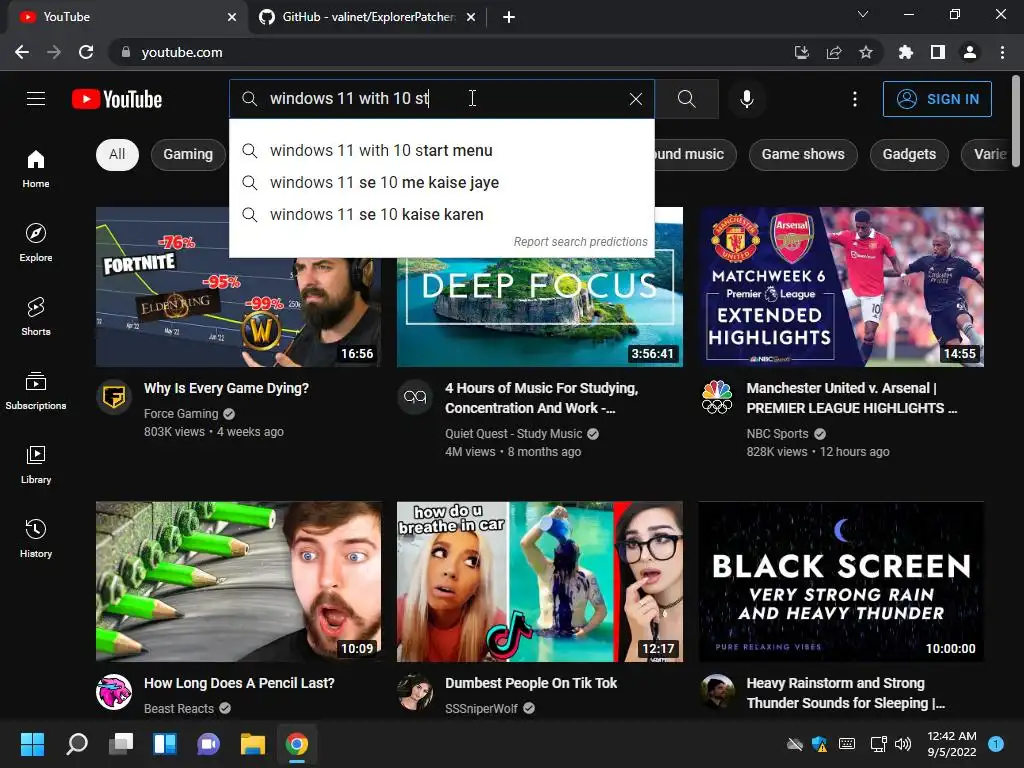Open NBC Sports channel link

(x=777, y=434)
